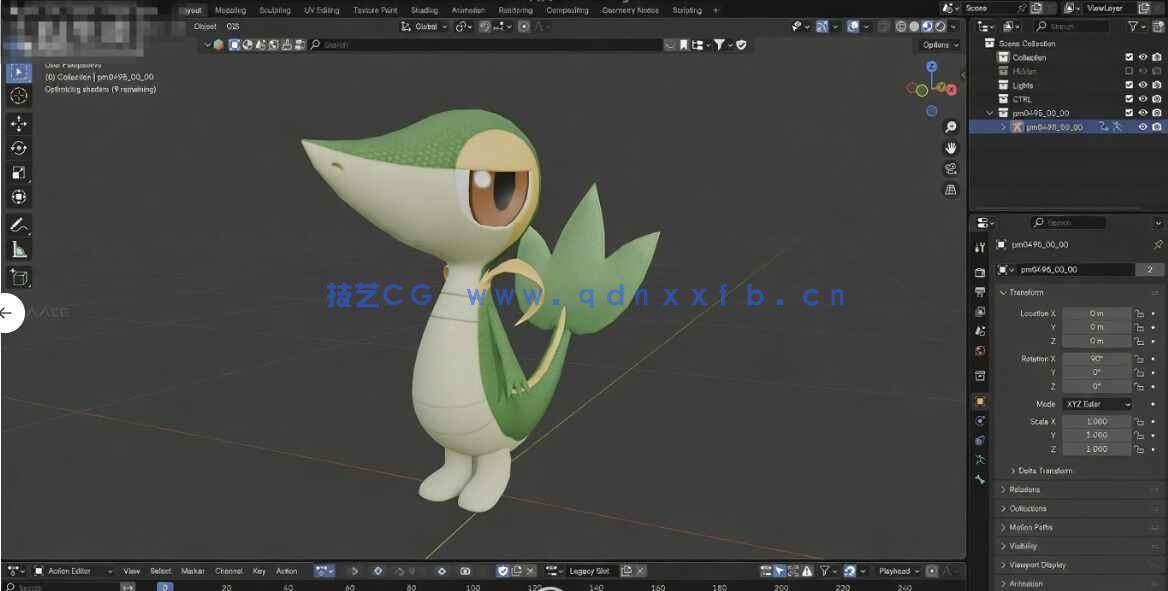Click the Scale Z value field
Image resolution: width=1168 pixels, height=591 pixels.
1096,449
